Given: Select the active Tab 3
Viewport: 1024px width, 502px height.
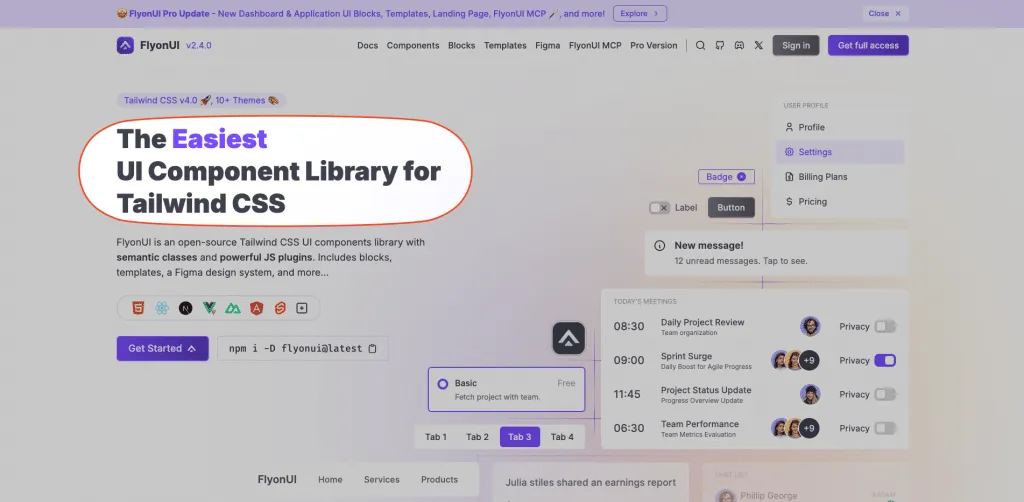Looking at the screenshot, I should coord(520,437).
